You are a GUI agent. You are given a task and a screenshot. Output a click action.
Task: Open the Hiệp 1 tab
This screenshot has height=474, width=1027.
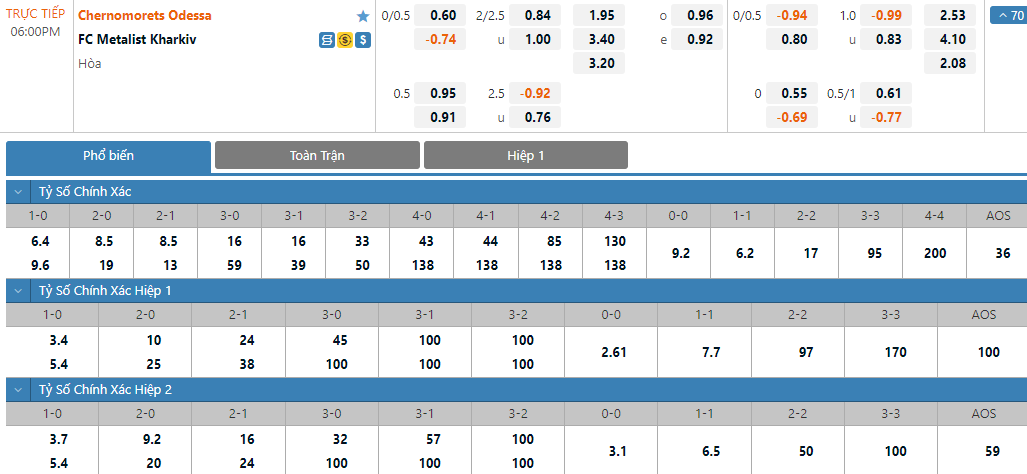click(526, 156)
